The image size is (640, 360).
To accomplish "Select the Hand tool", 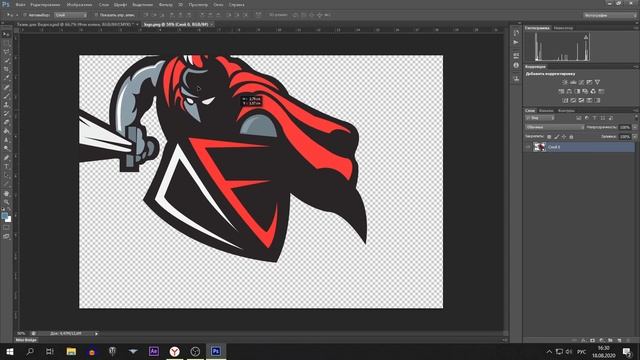I will [6, 194].
